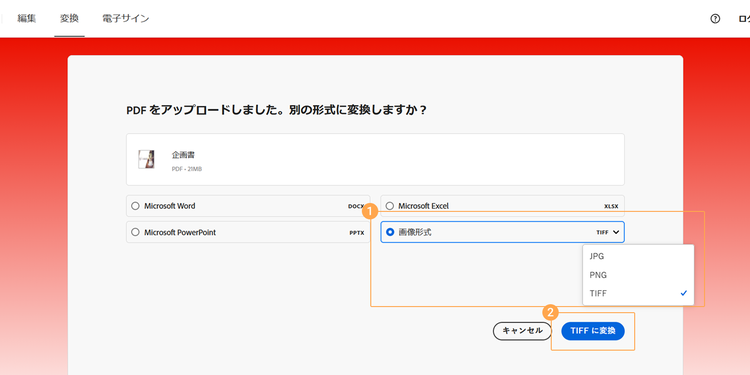This screenshot has width=750, height=375.
Task: Click the キャンセル button
Action: [x=522, y=331]
